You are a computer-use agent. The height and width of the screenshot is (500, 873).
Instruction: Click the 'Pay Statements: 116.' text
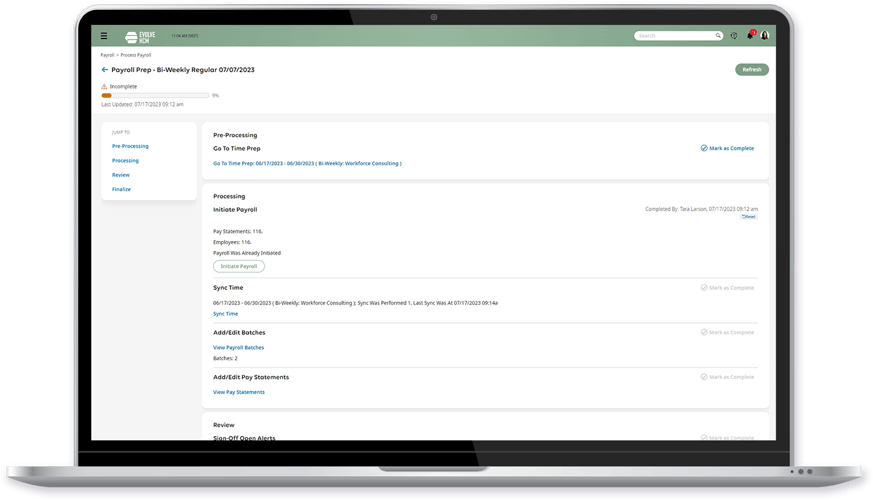point(238,231)
